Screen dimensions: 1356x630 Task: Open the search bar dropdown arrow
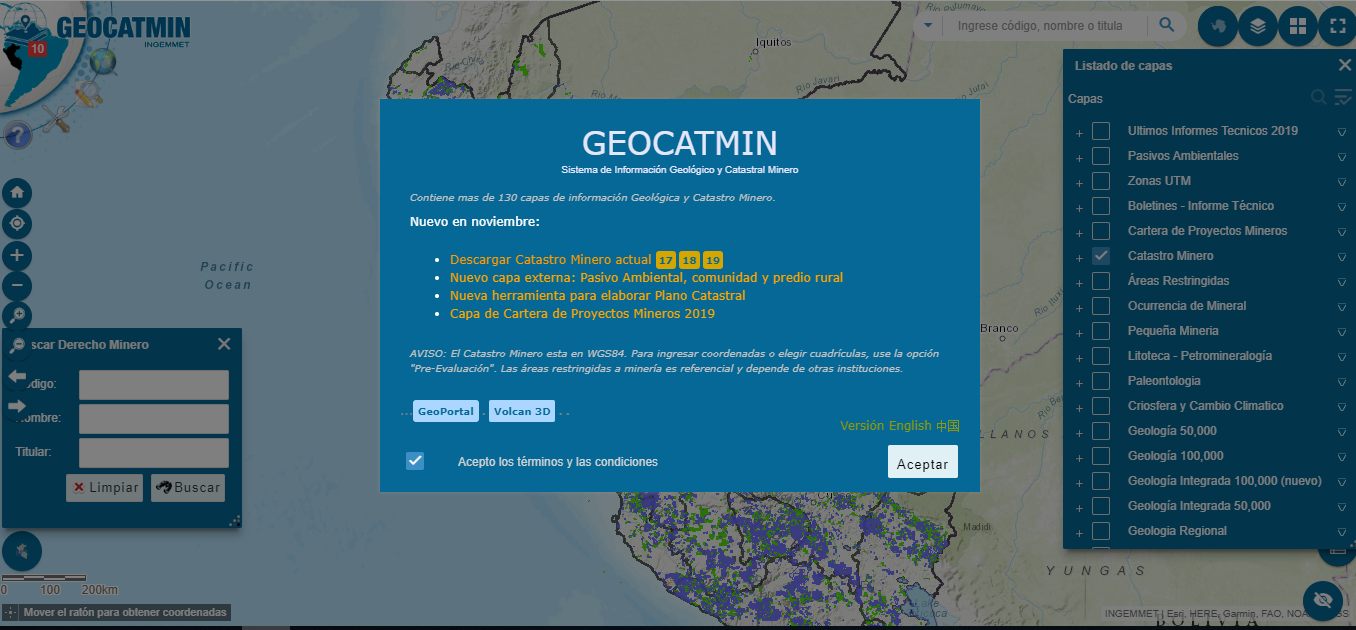[x=928, y=25]
